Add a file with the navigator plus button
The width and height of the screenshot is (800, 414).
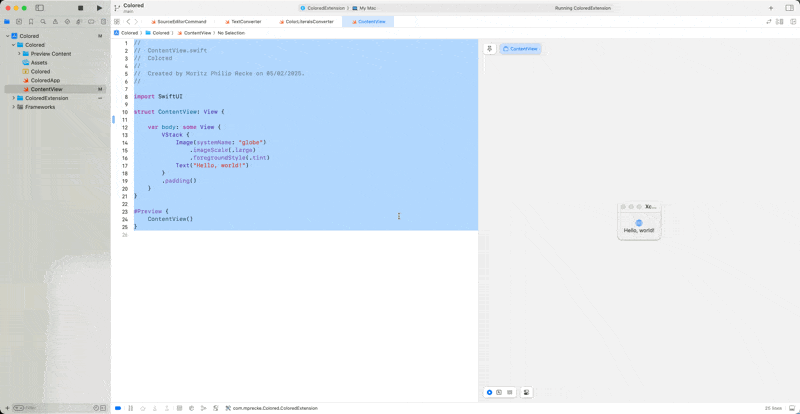pyautogui.click(x=7, y=408)
